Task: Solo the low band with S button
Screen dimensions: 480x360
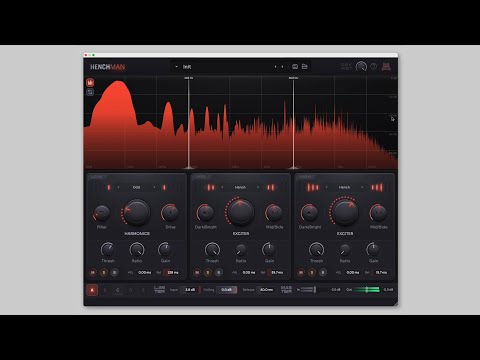Action: pos(104,272)
